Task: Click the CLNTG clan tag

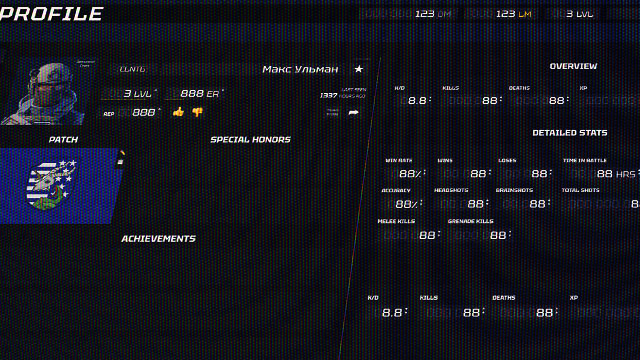Action: (x=132, y=69)
